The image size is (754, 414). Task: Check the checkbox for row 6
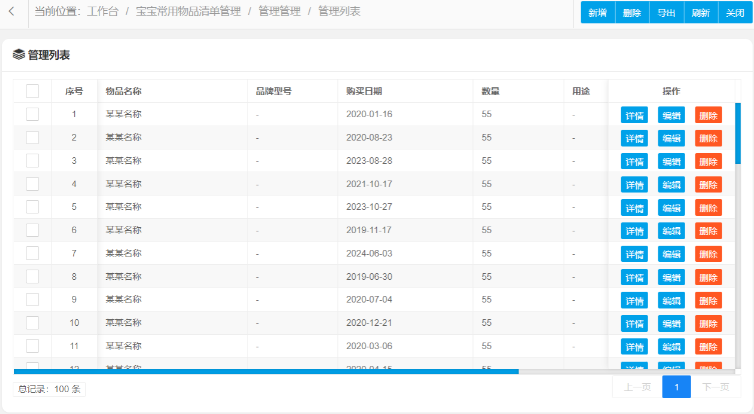(x=32, y=230)
